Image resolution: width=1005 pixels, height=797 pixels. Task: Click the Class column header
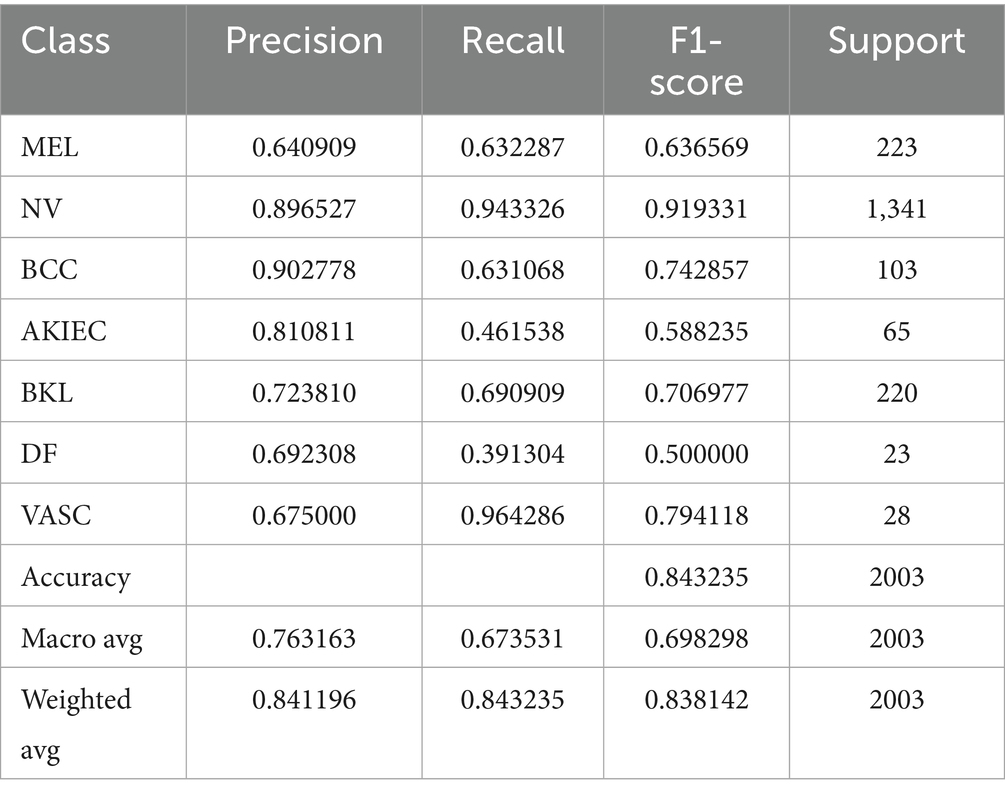coord(66,41)
